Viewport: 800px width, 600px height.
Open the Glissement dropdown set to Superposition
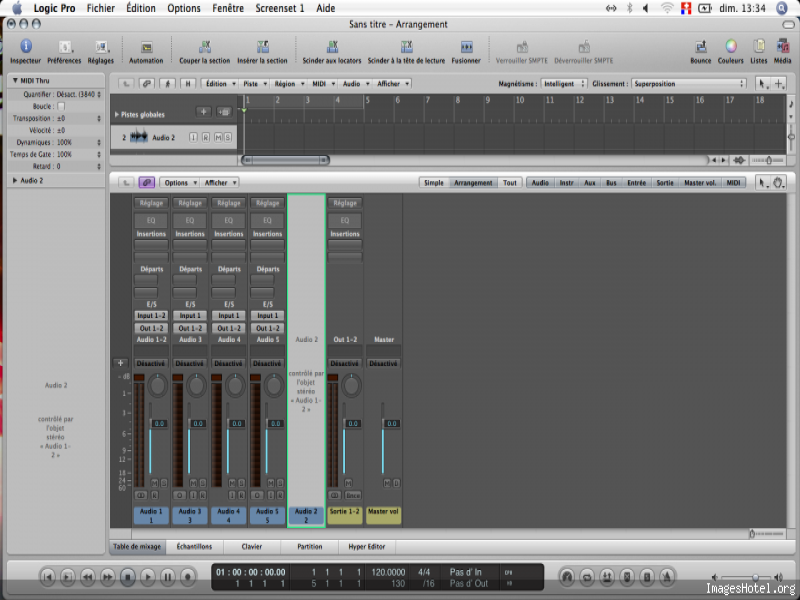click(x=689, y=84)
